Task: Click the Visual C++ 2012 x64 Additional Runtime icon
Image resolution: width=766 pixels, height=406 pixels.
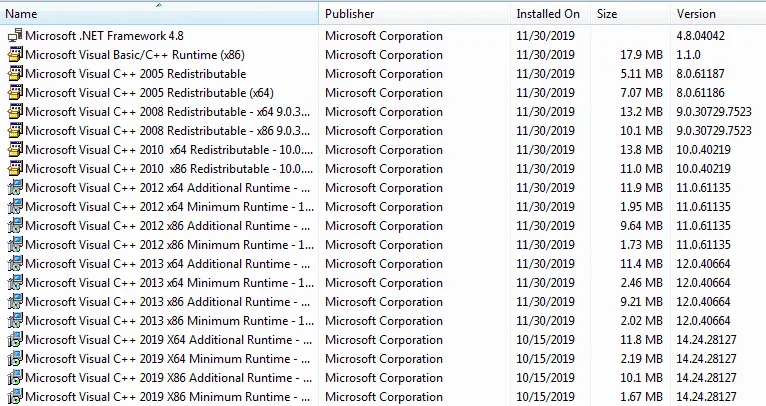Action: point(15,188)
